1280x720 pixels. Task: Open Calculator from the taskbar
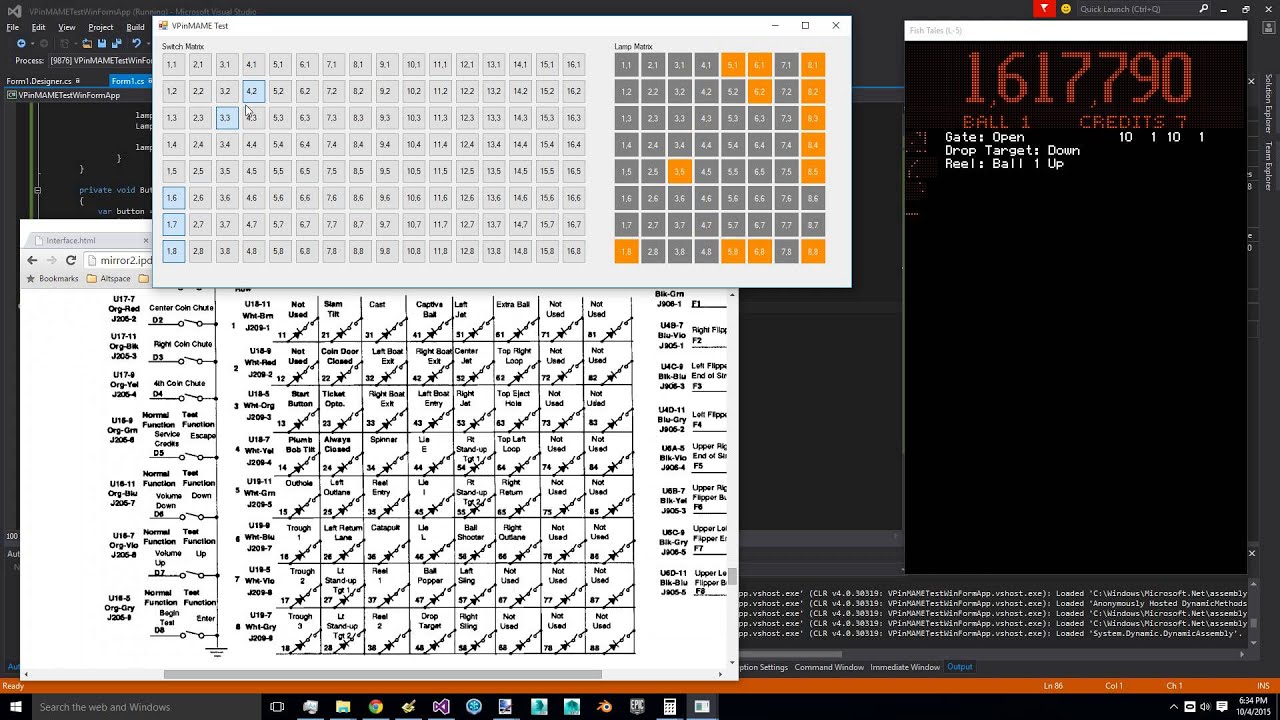coord(670,707)
